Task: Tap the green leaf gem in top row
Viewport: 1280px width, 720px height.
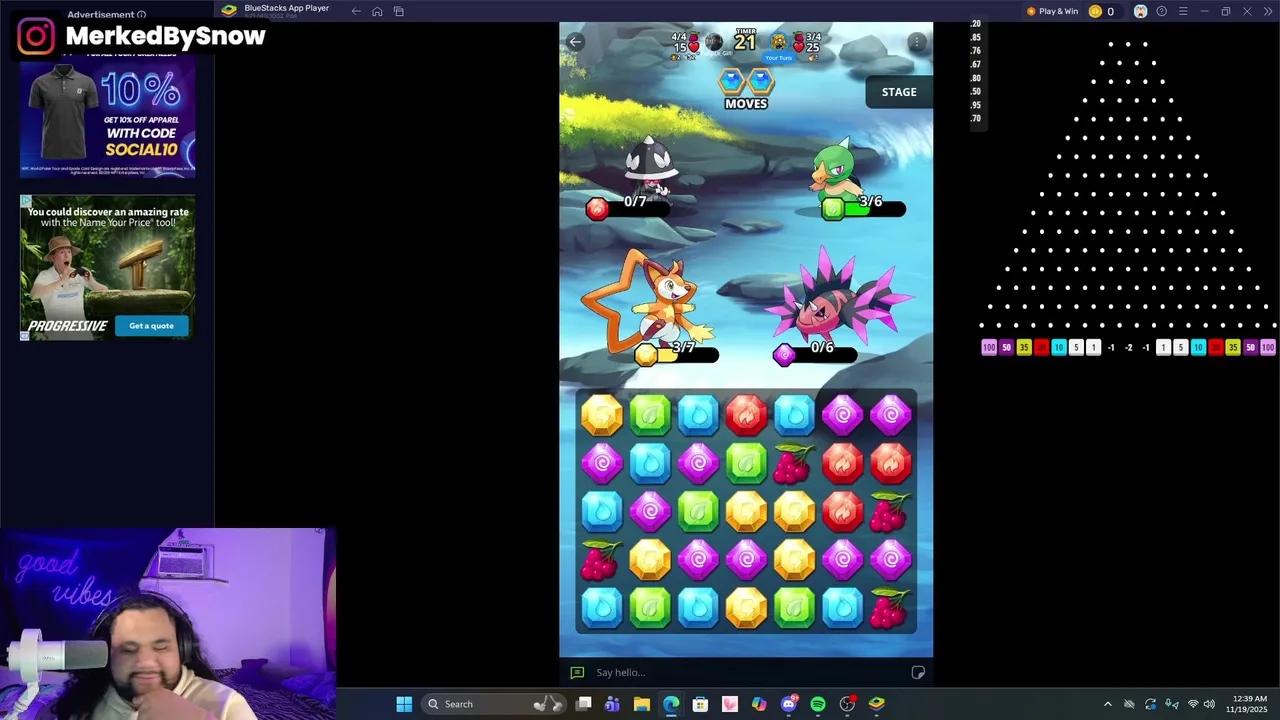Action: pyautogui.click(x=650, y=414)
